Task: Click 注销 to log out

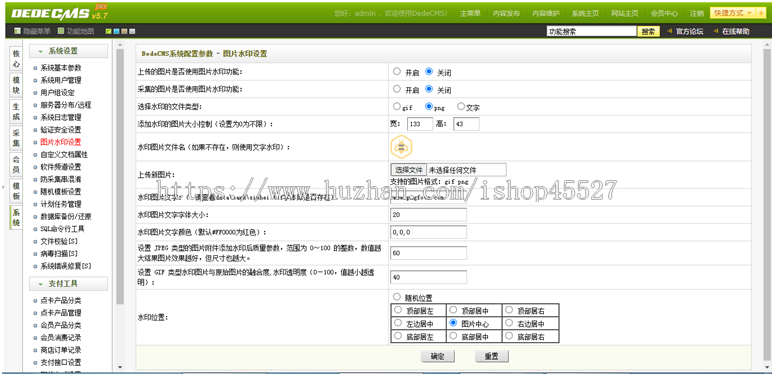Action: (x=697, y=13)
